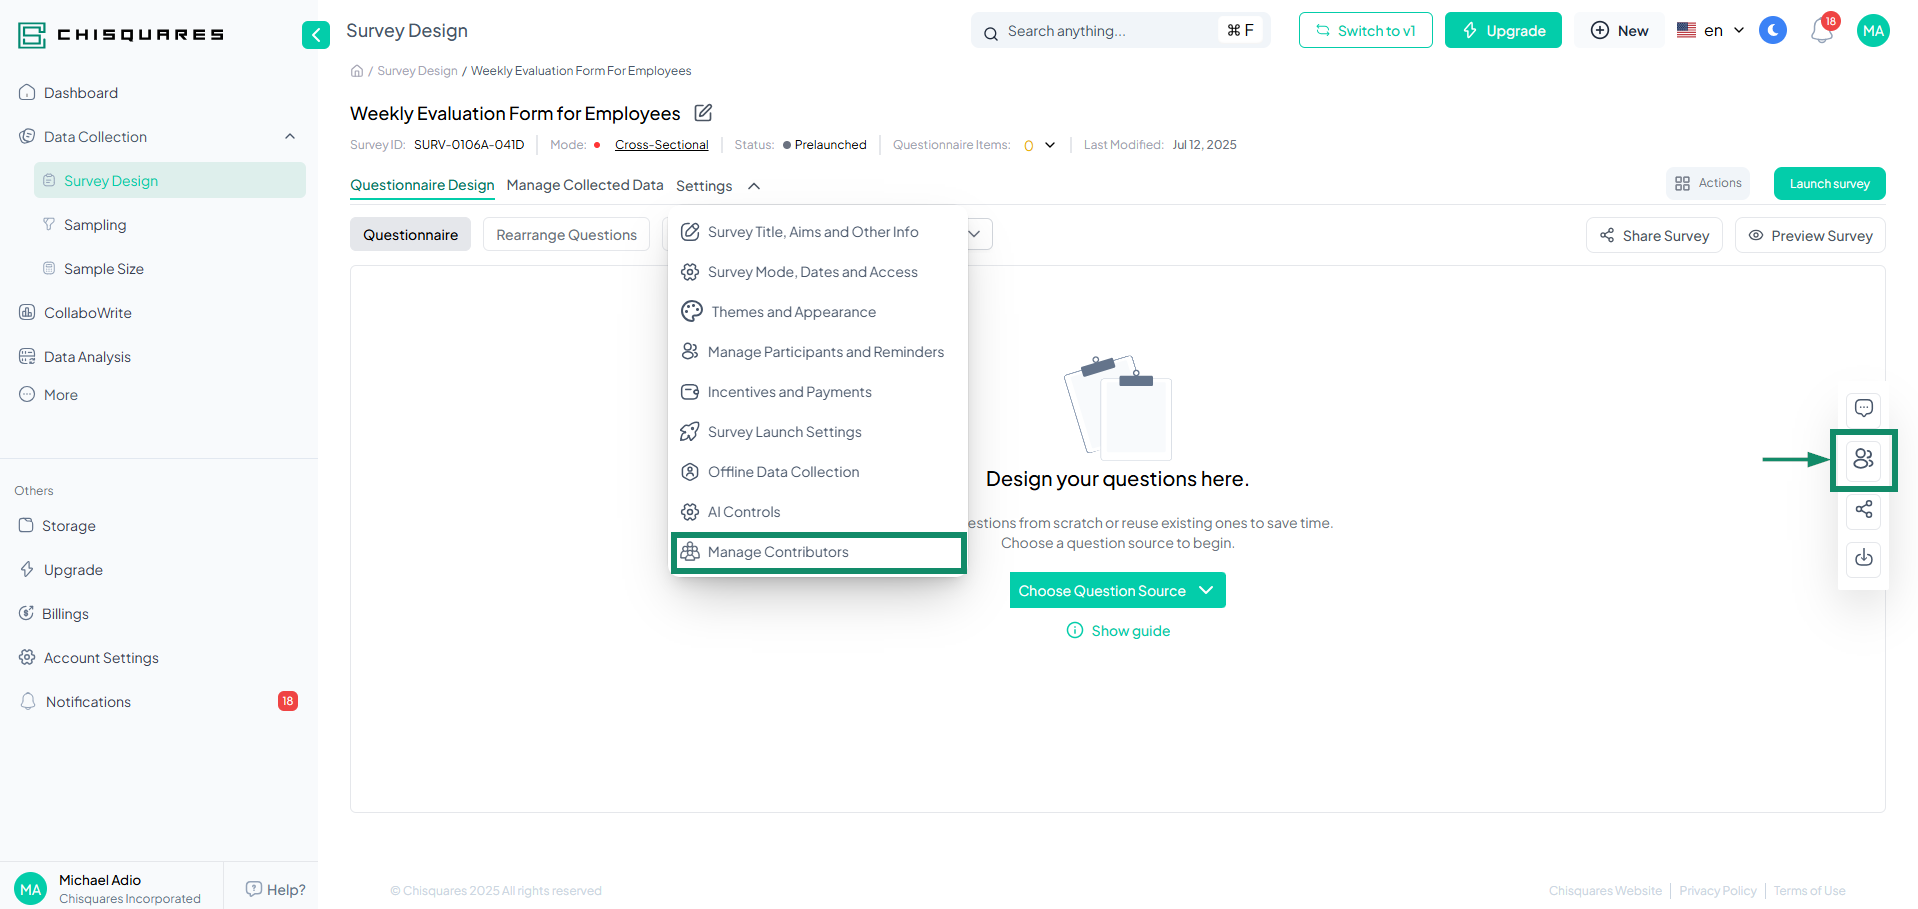Click the download icon in right floating panel

point(1863,558)
